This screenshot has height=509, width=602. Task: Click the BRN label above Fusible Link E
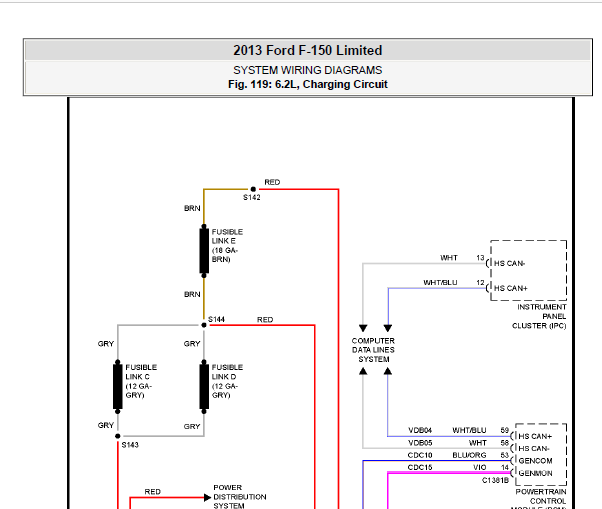coord(192,208)
